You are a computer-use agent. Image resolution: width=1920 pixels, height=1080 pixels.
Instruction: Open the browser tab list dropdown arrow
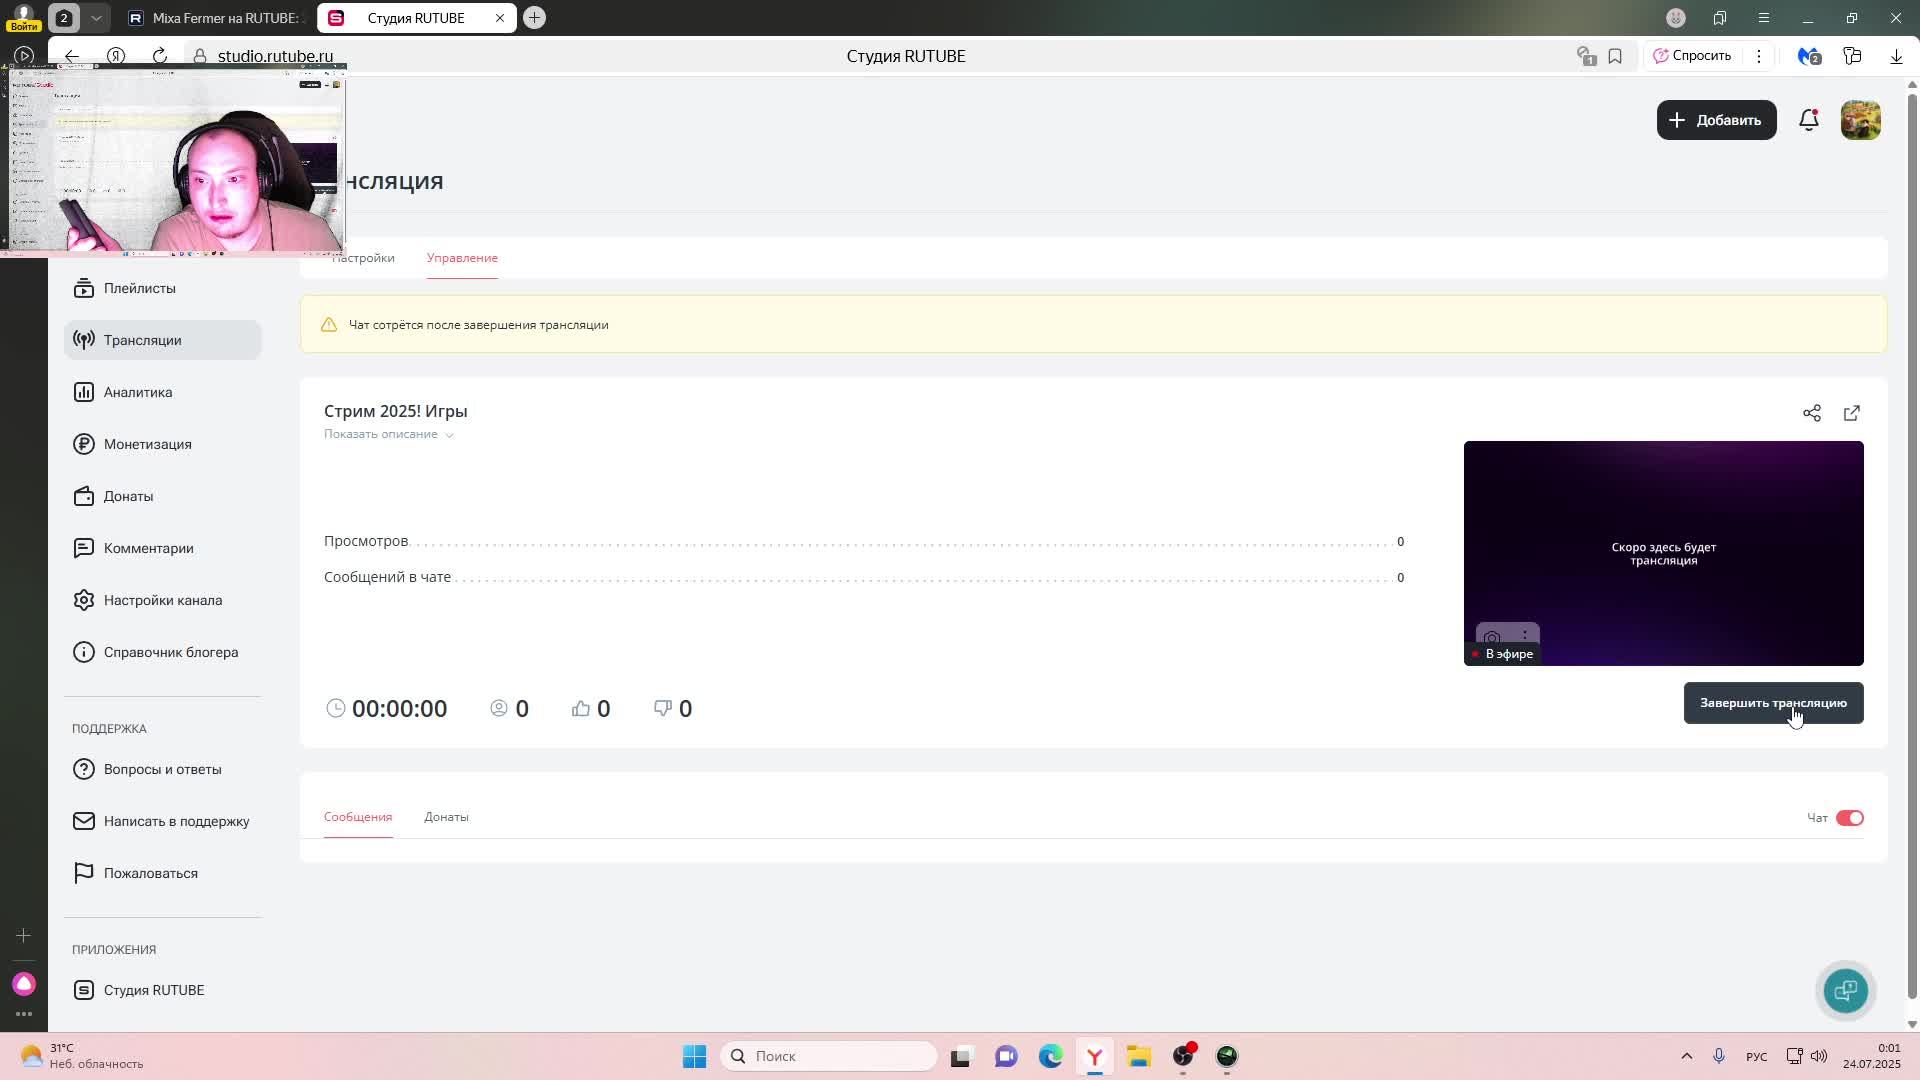(x=96, y=18)
